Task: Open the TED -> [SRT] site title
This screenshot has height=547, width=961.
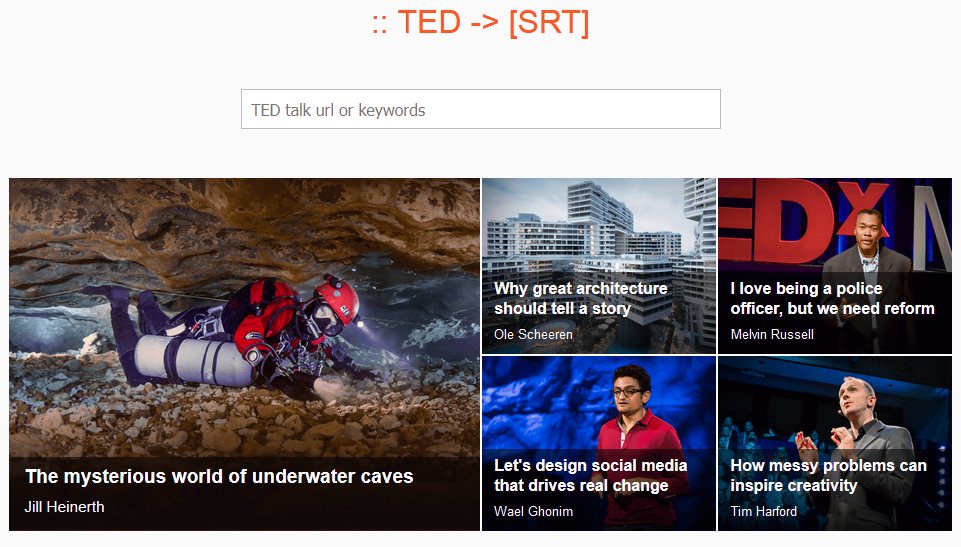Action: pyautogui.click(x=480, y=23)
